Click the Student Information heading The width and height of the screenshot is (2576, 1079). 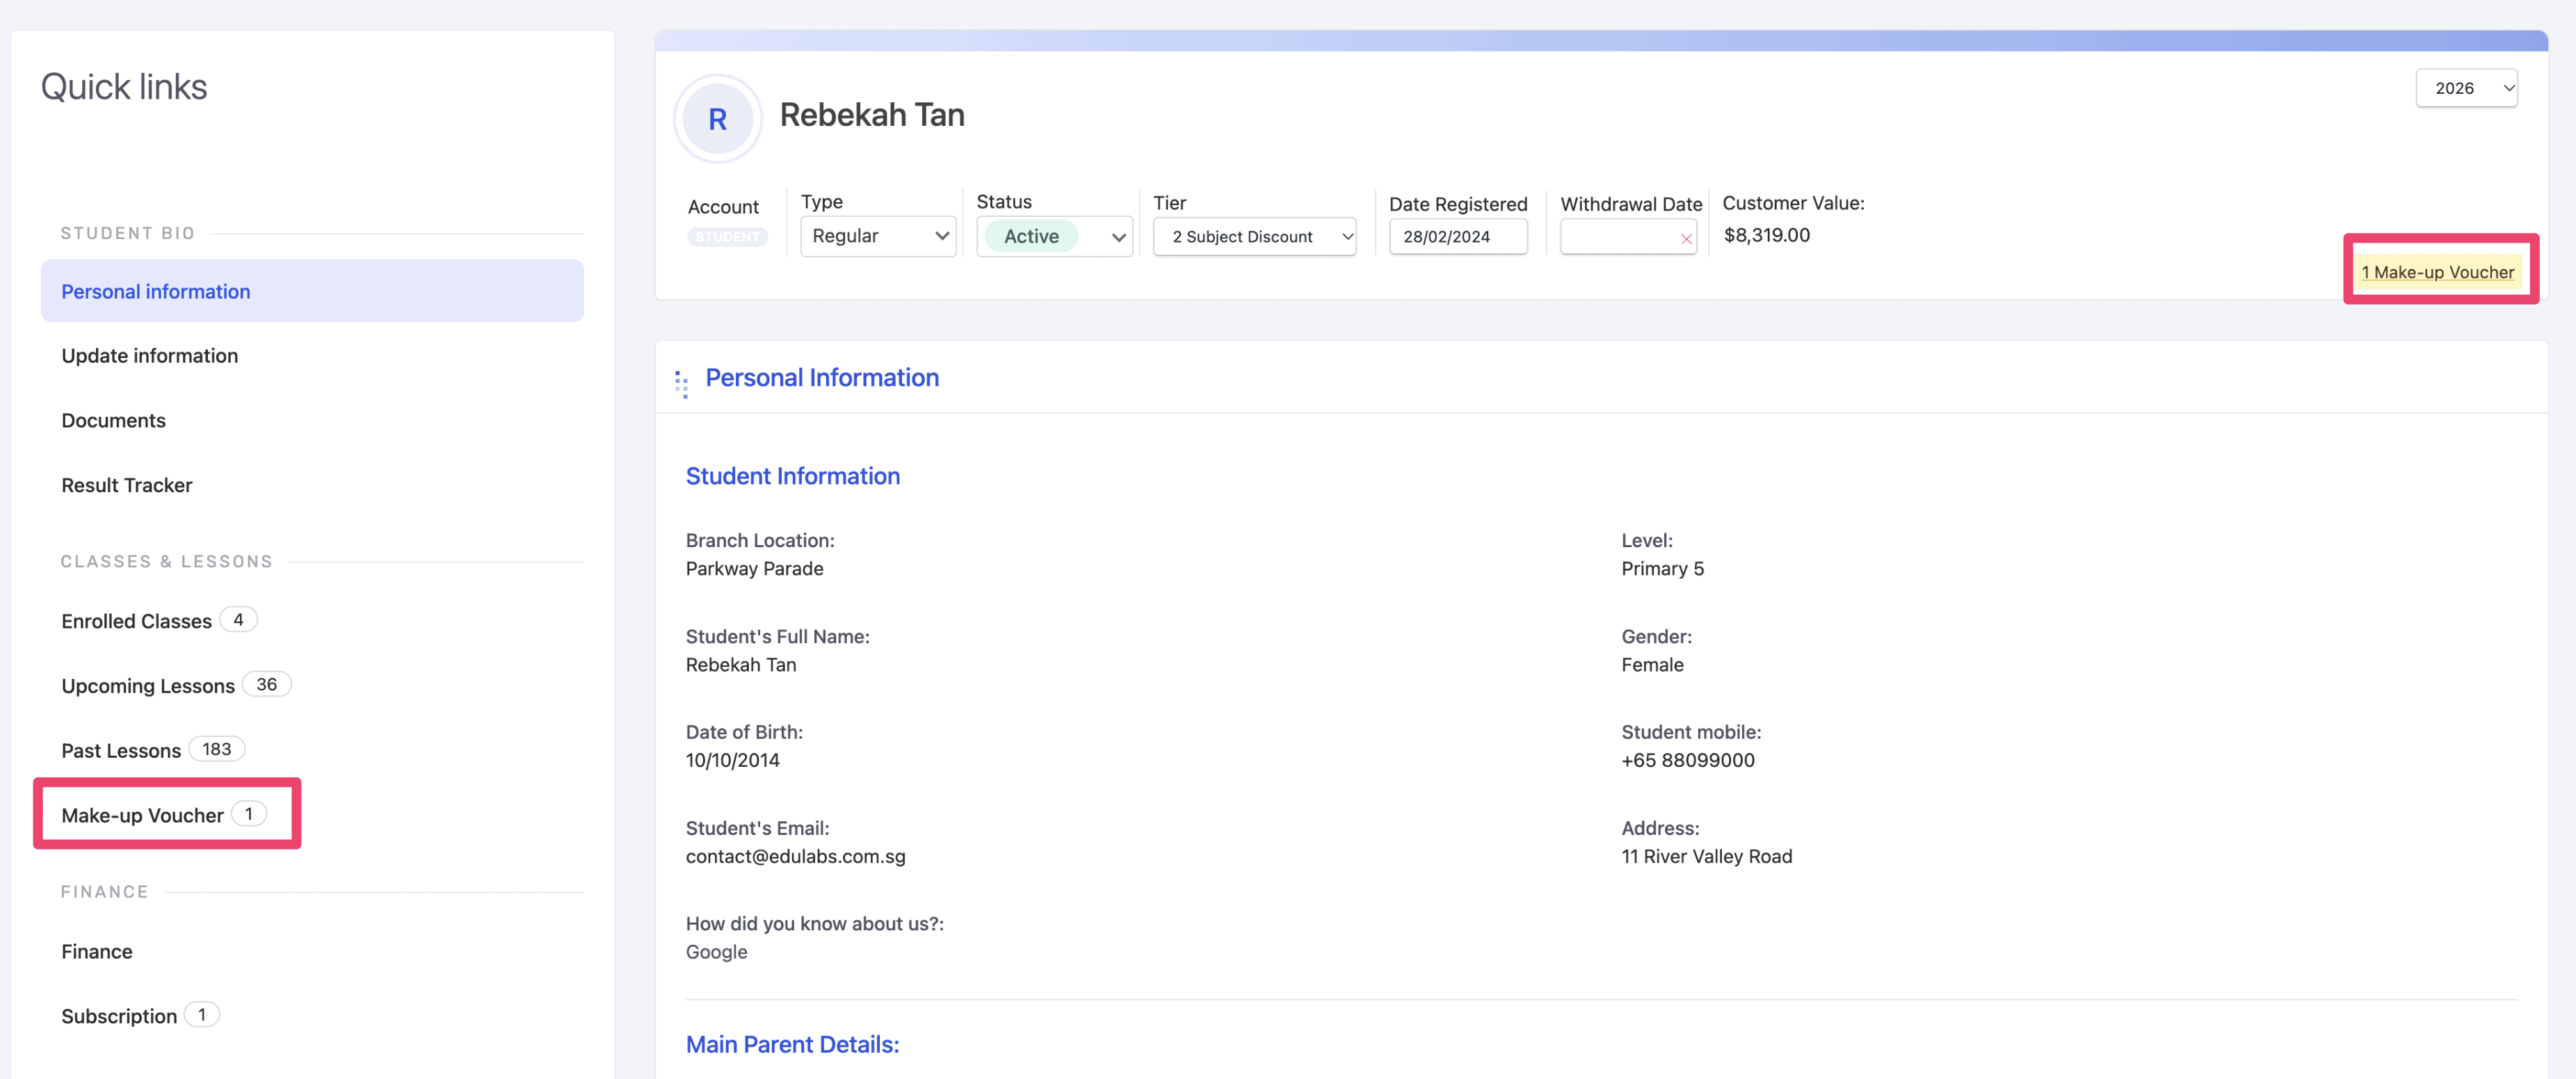pos(792,476)
